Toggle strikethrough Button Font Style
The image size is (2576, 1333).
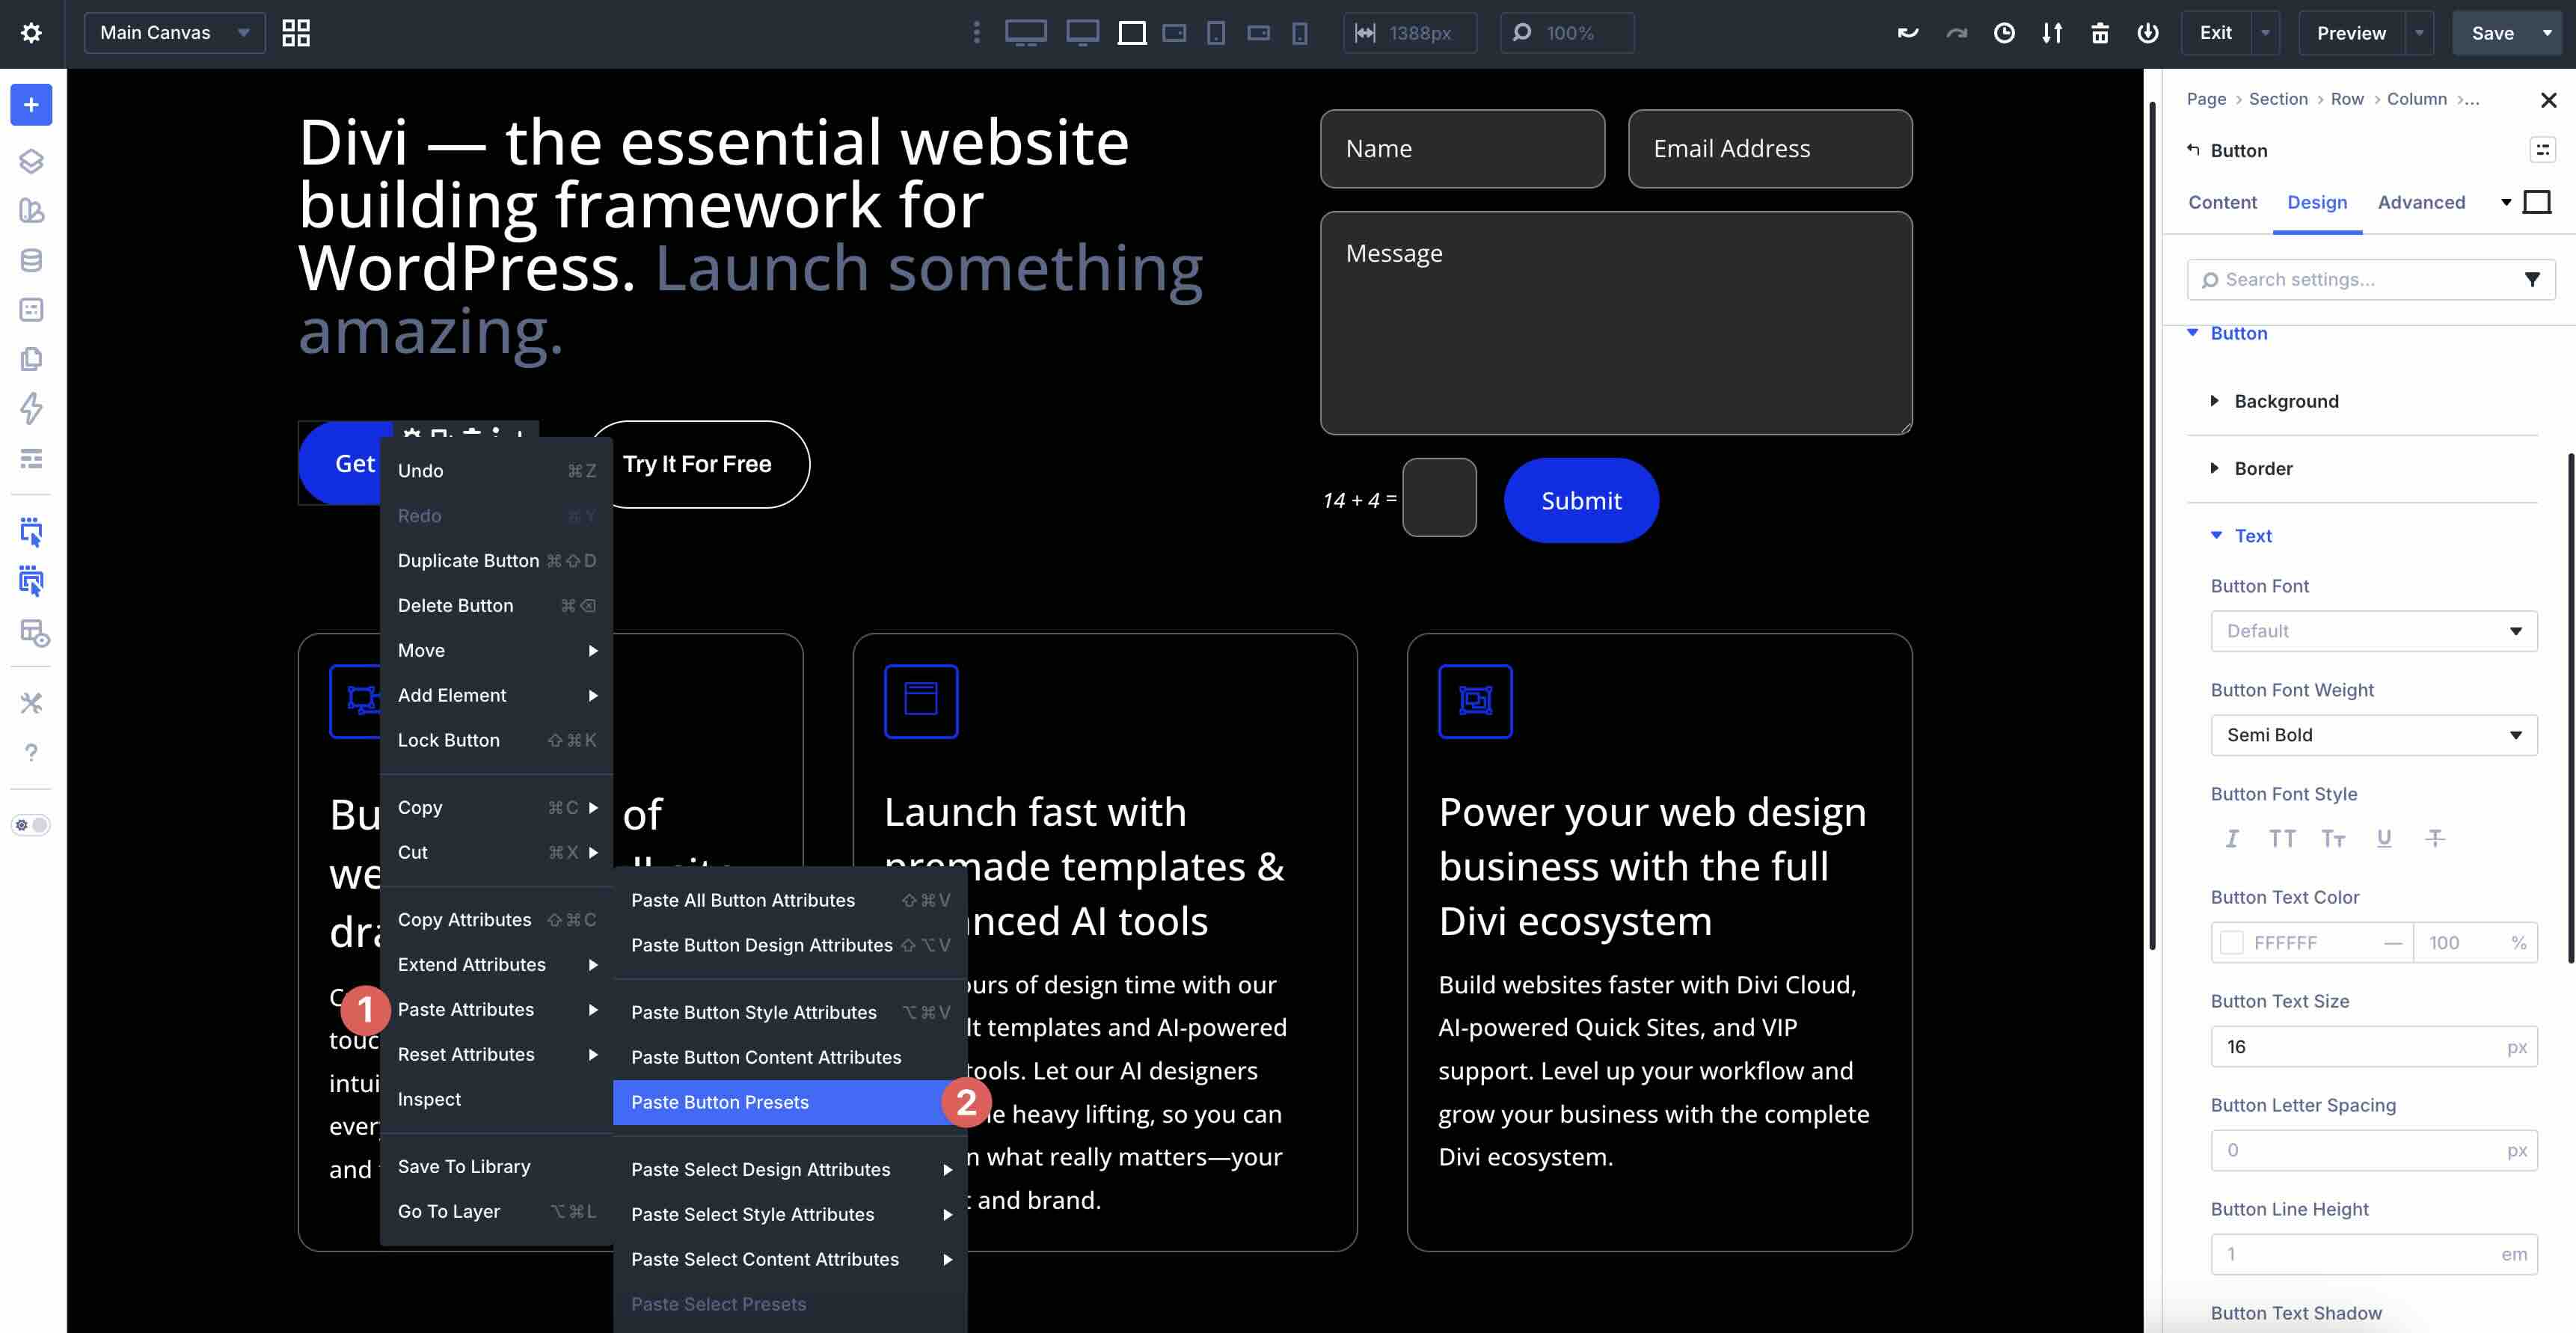click(2435, 838)
